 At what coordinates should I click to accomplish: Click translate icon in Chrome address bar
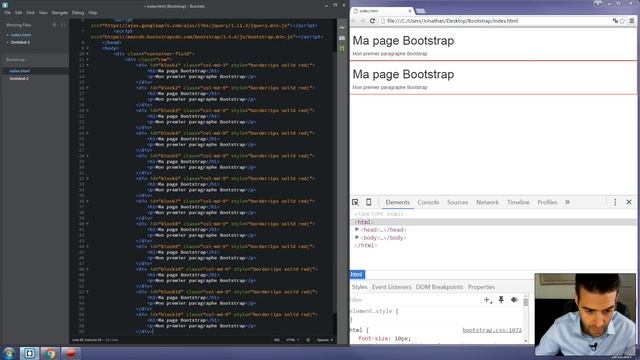pos(615,21)
